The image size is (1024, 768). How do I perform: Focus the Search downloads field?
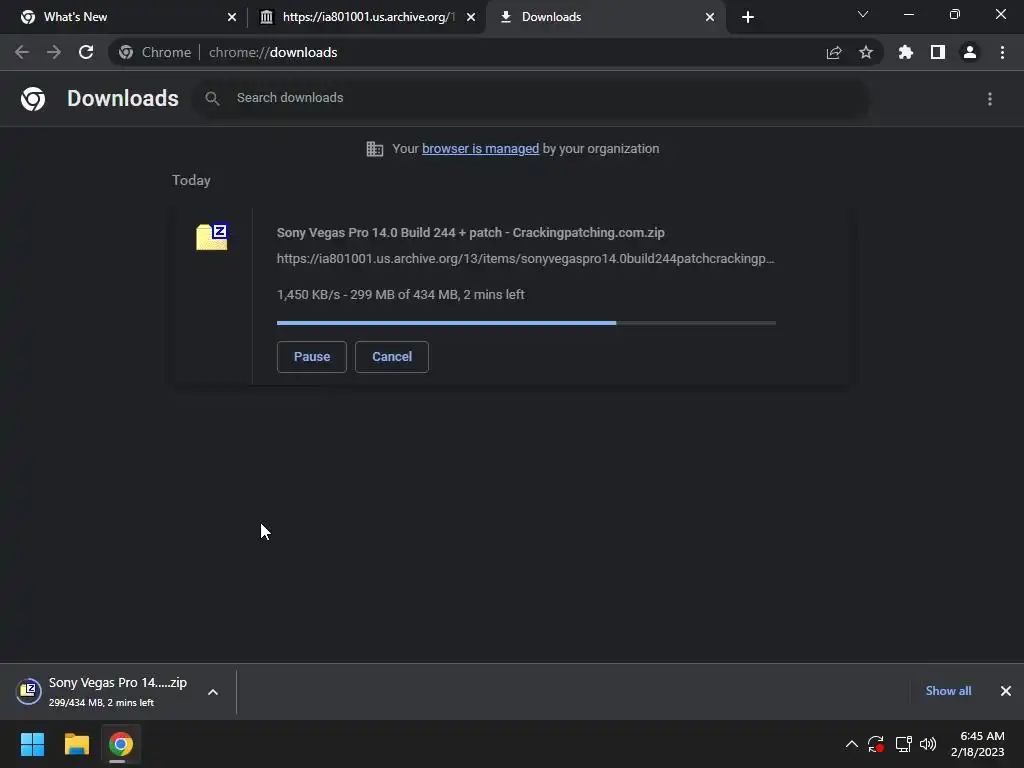(x=532, y=98)
